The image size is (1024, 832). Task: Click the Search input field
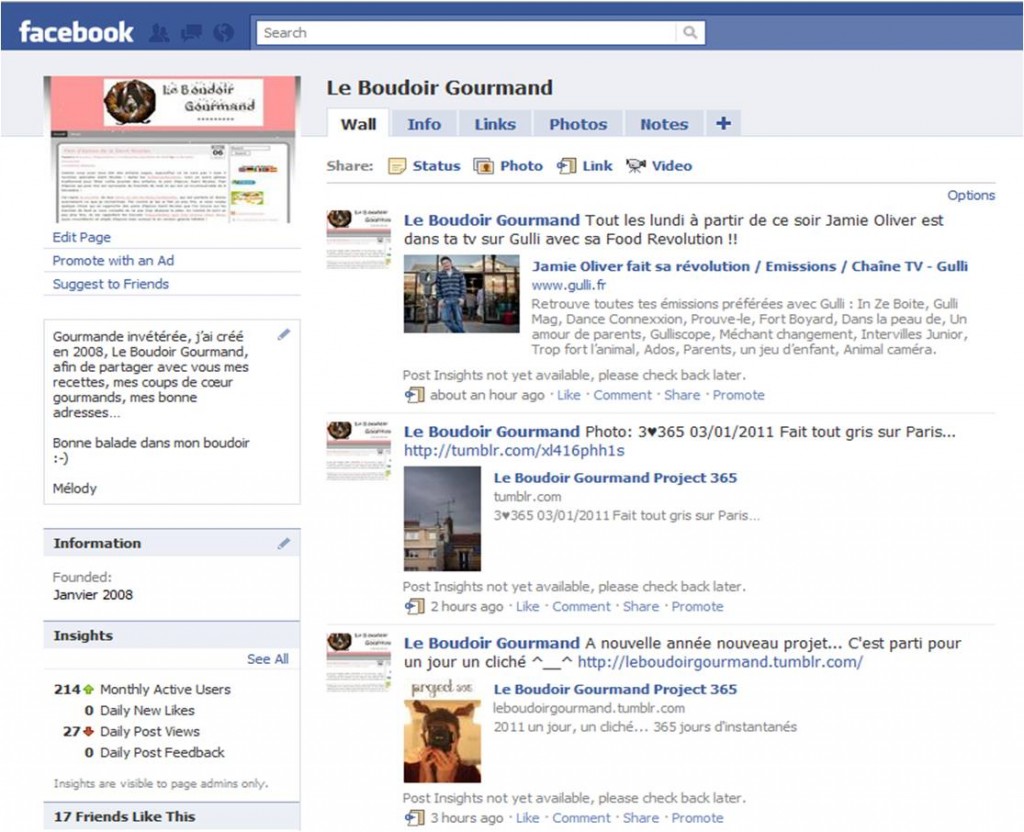coord(467,33)
